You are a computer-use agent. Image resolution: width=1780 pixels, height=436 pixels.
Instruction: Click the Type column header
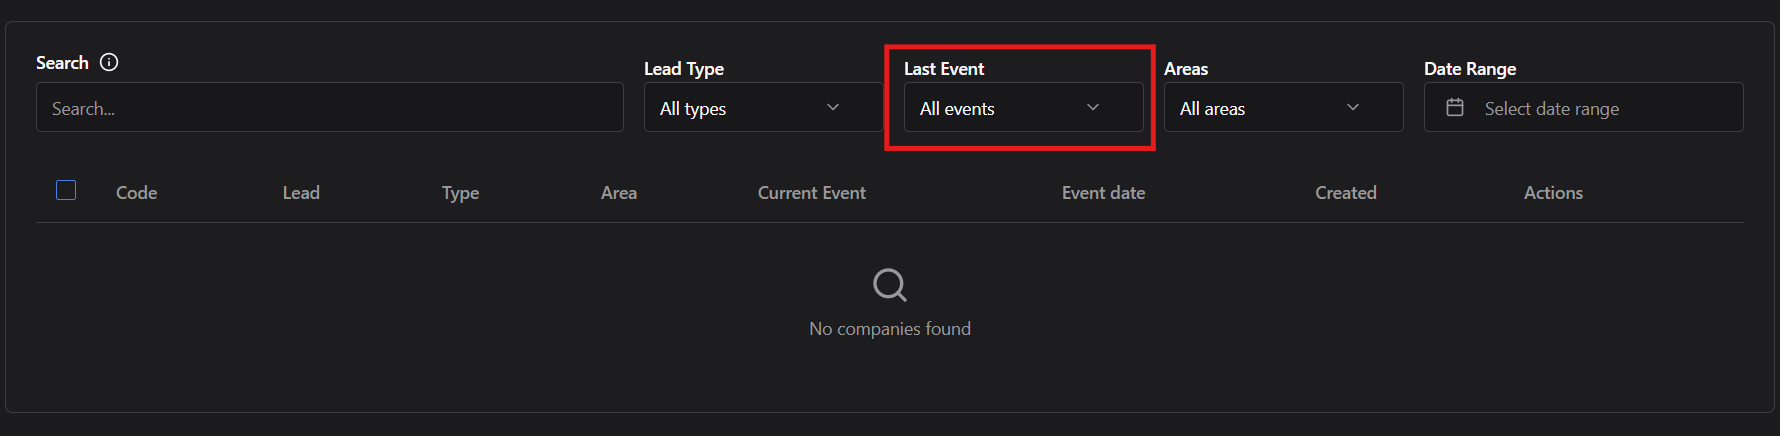click(460, 193)
